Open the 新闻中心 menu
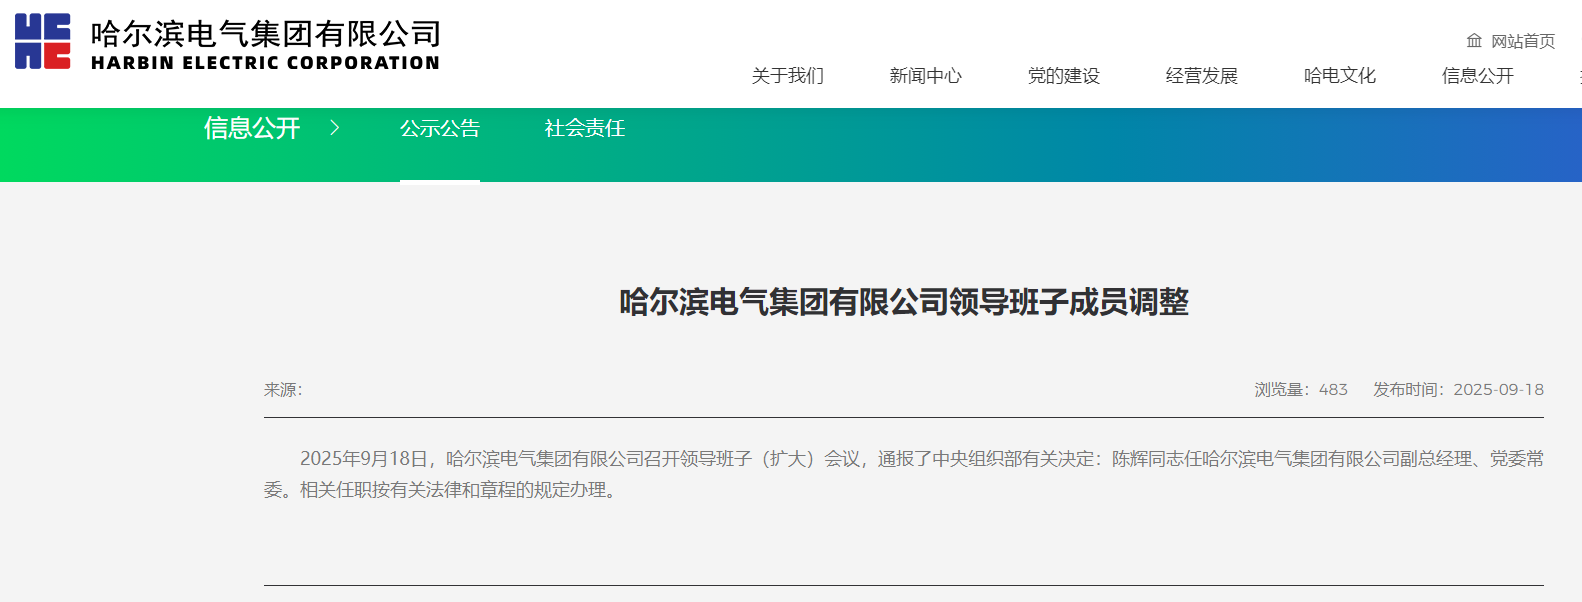The height and width of the screenshot is (602, 1582). point(926,76)
